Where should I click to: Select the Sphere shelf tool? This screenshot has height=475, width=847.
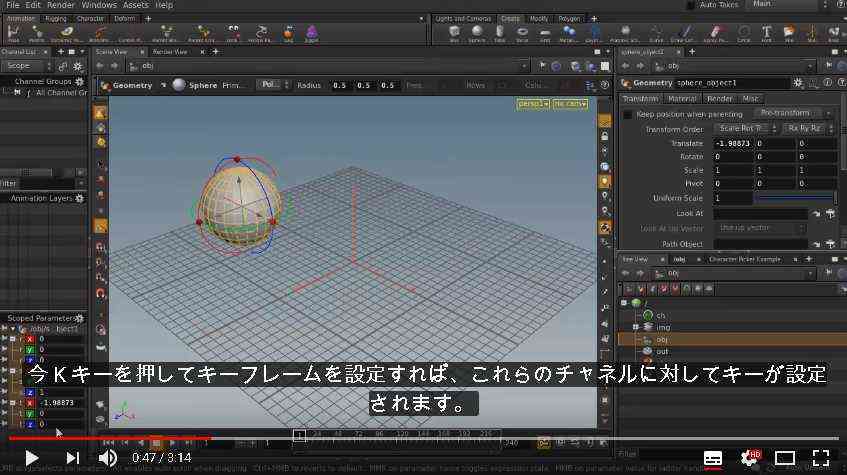(x=476, y=33)
